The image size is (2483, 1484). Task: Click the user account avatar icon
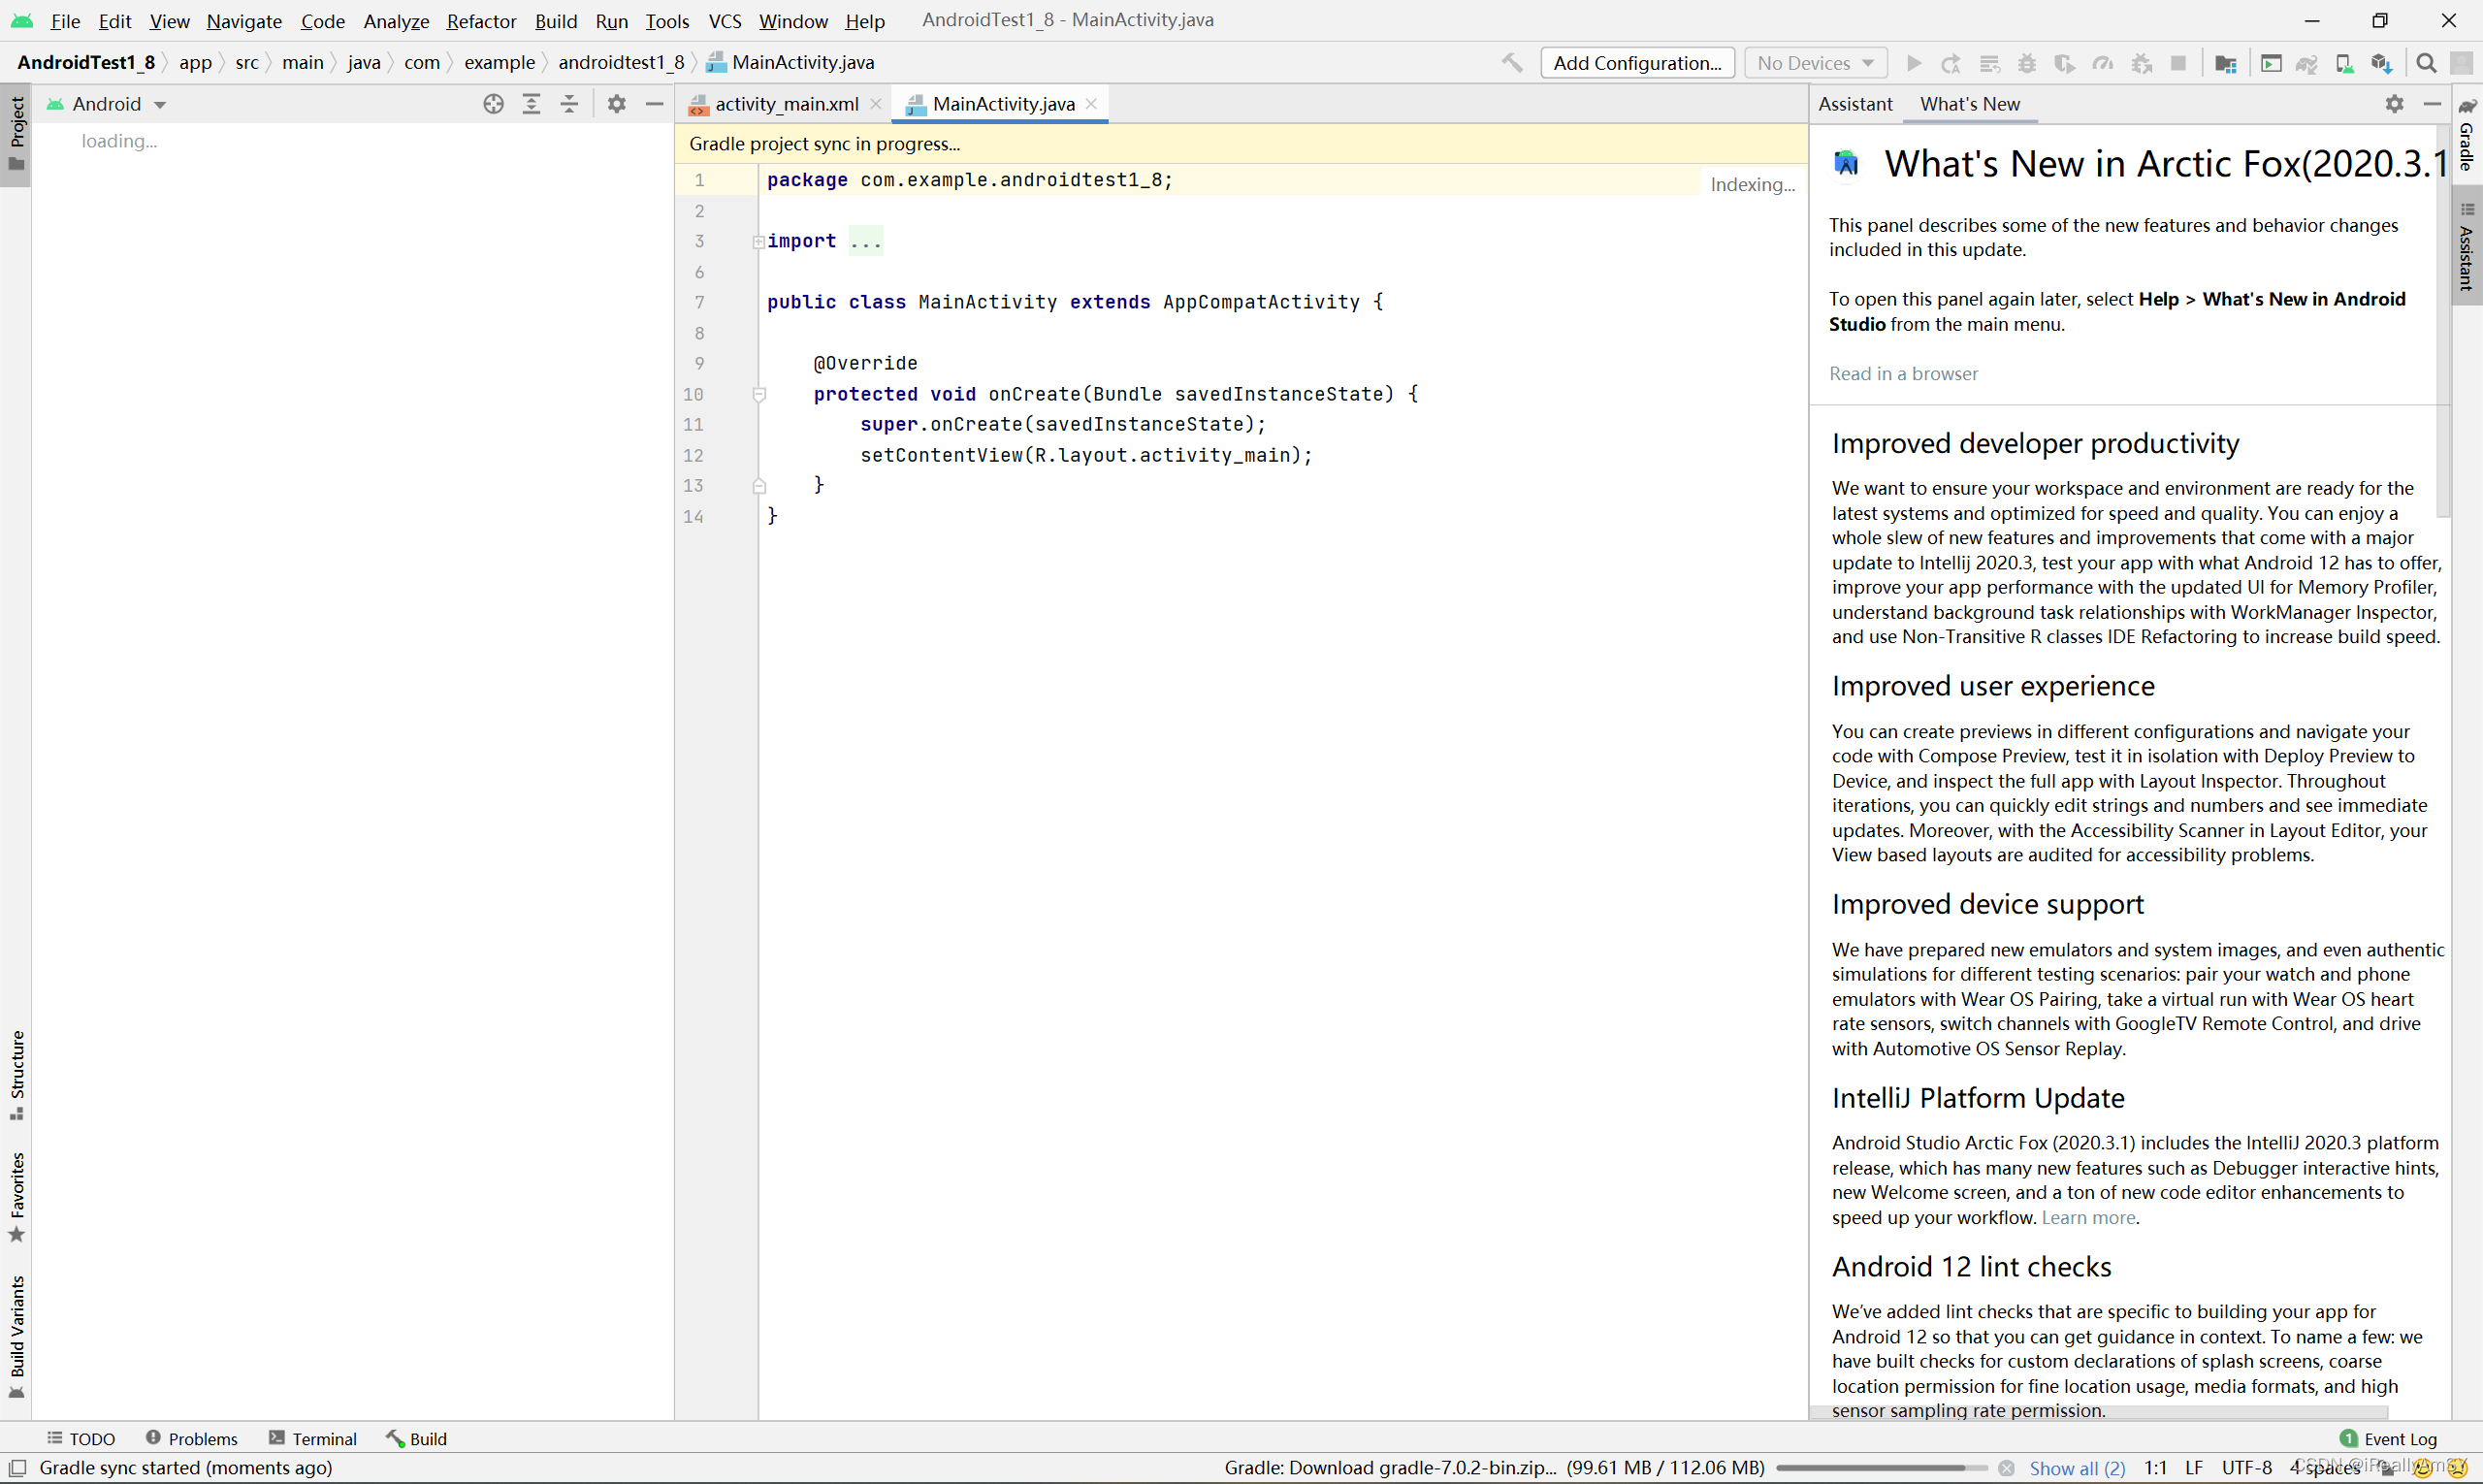tap(2462, 63)
